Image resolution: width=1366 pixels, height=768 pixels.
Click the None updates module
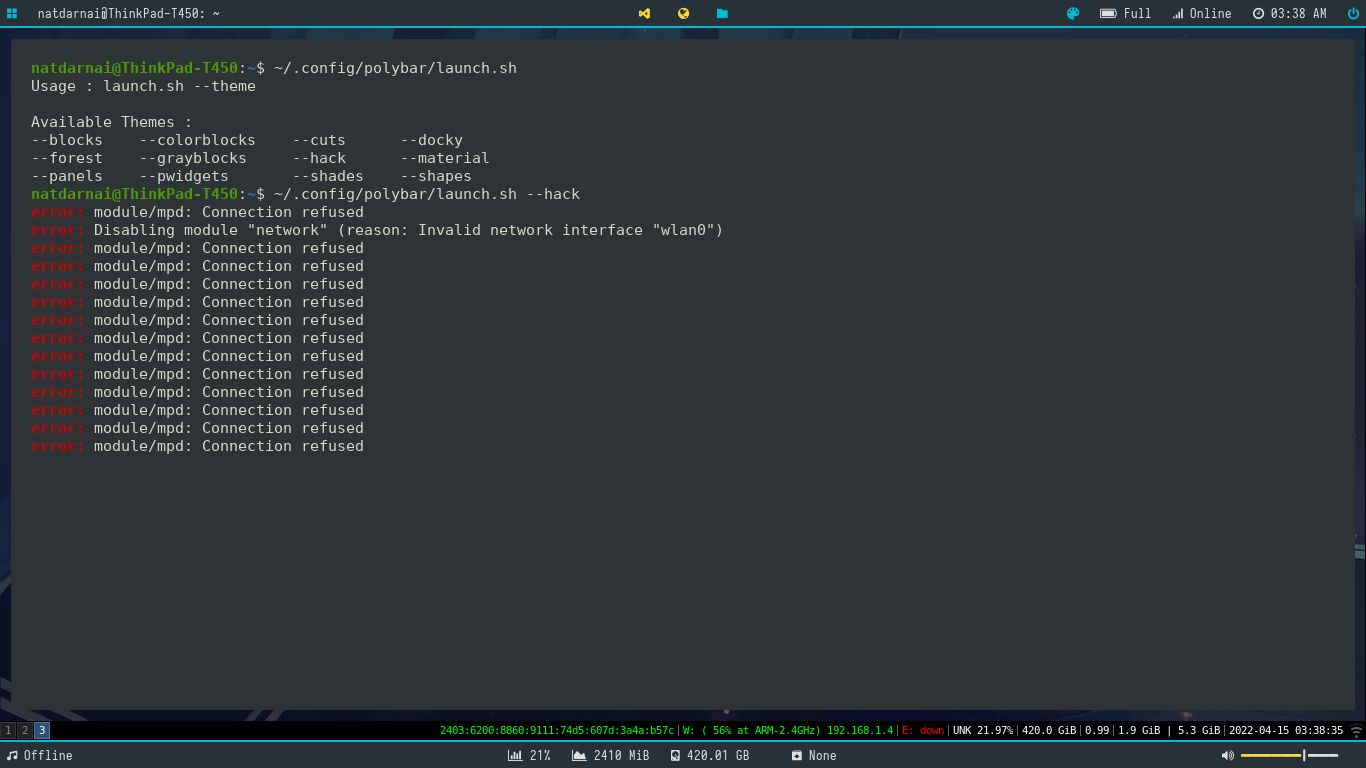(814, 755)
